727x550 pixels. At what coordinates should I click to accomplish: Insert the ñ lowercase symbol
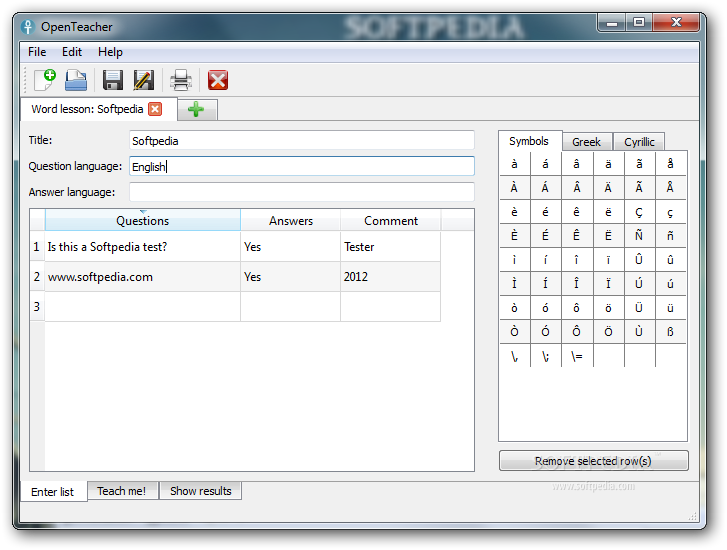click(x=670, y=236)
